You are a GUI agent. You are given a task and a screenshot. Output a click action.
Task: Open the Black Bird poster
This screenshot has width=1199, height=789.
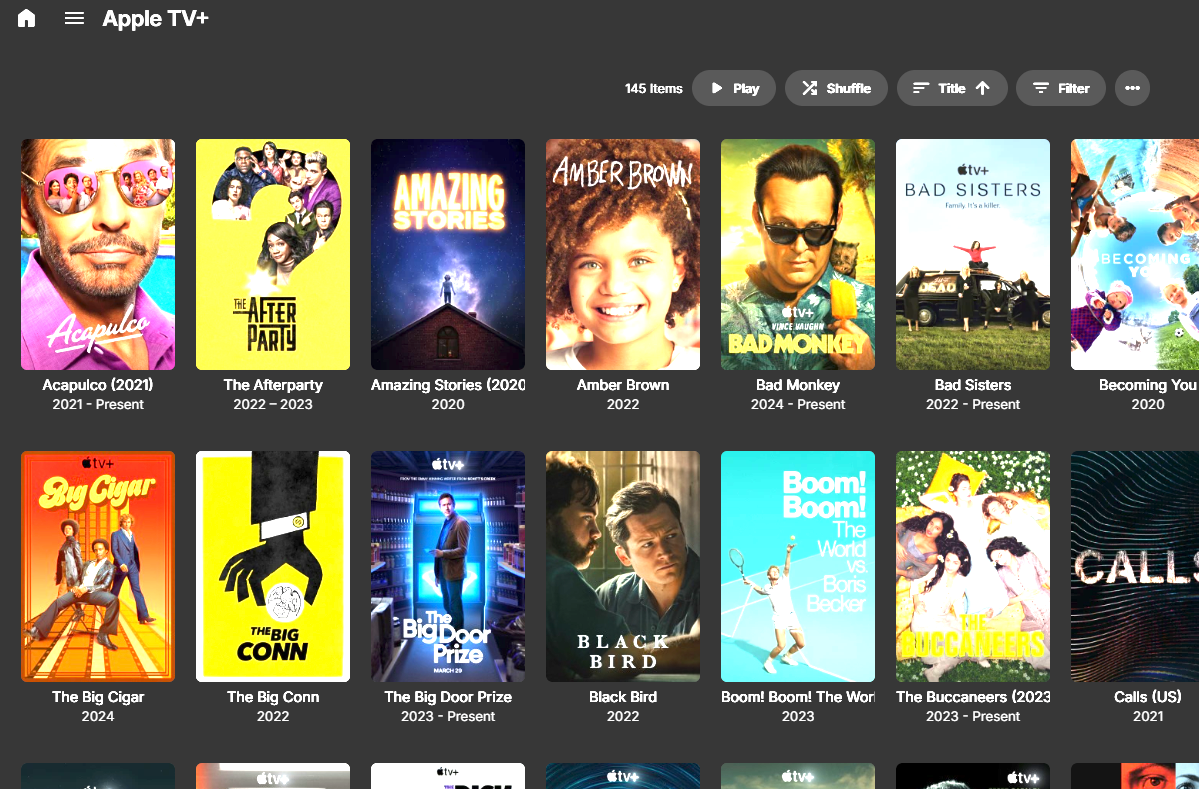tap(623, 567)
